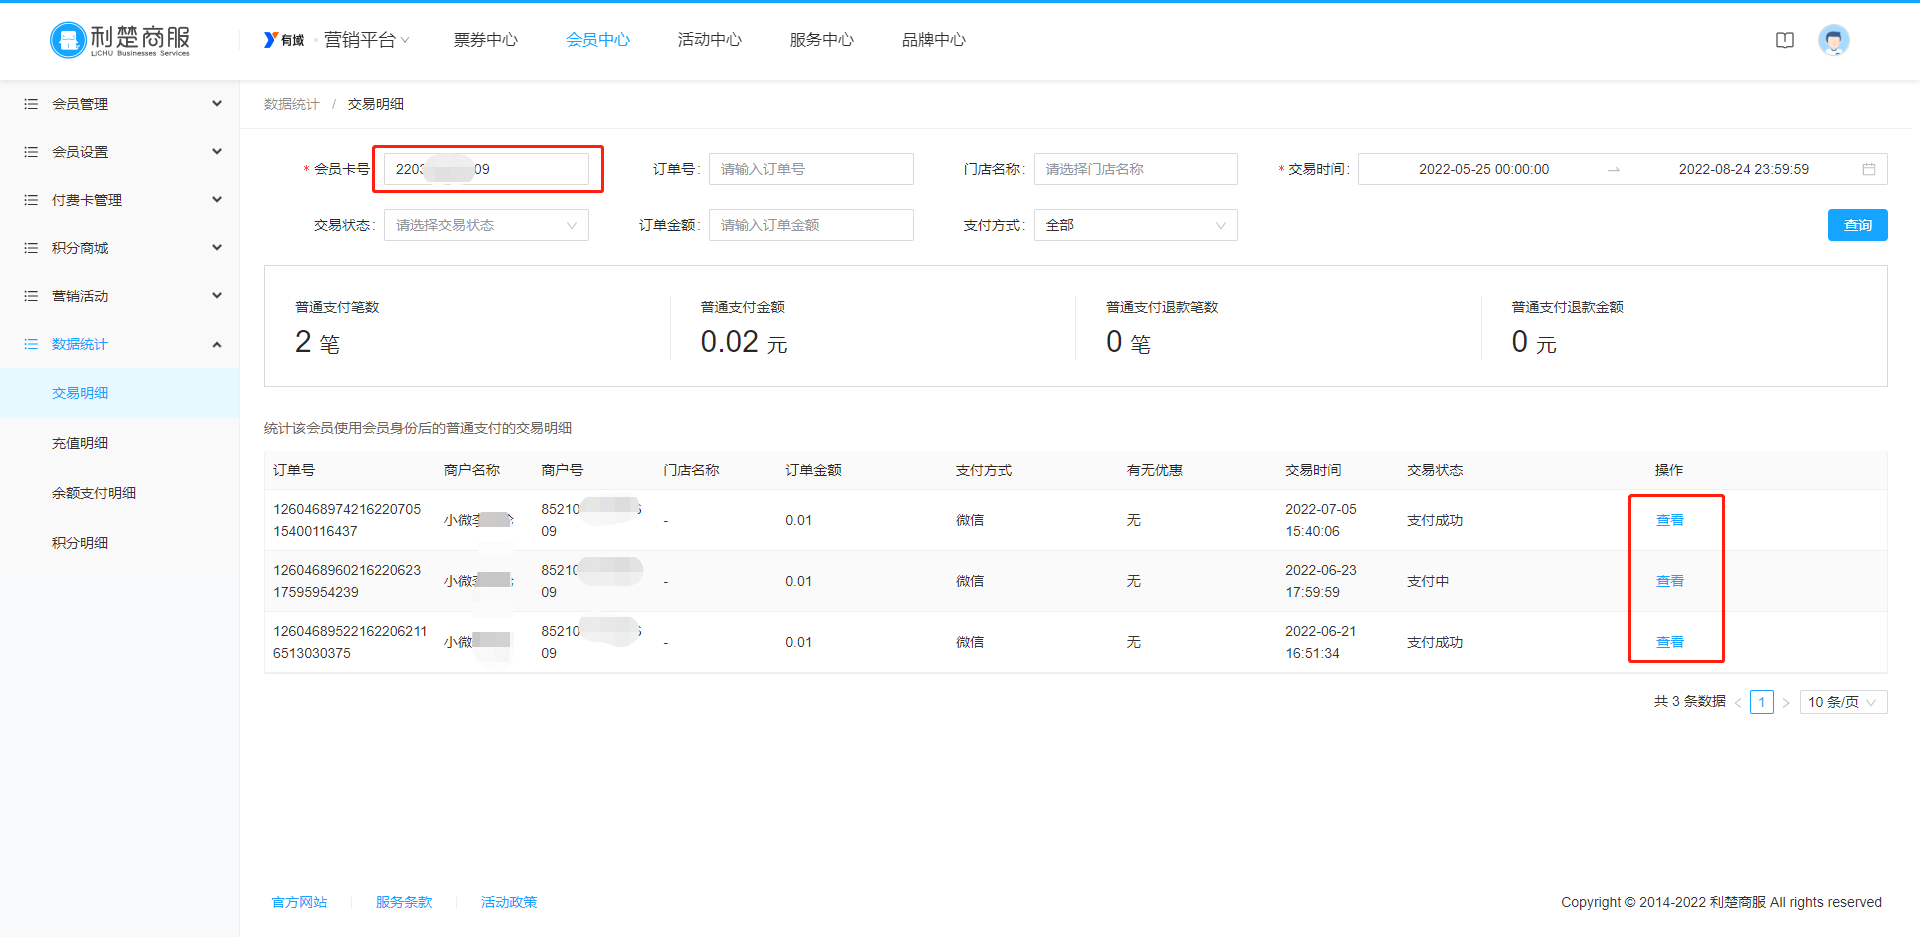The image size is (1920, 937).
Task: Switch to 会员中心 tab
Action: click(598, 40)
